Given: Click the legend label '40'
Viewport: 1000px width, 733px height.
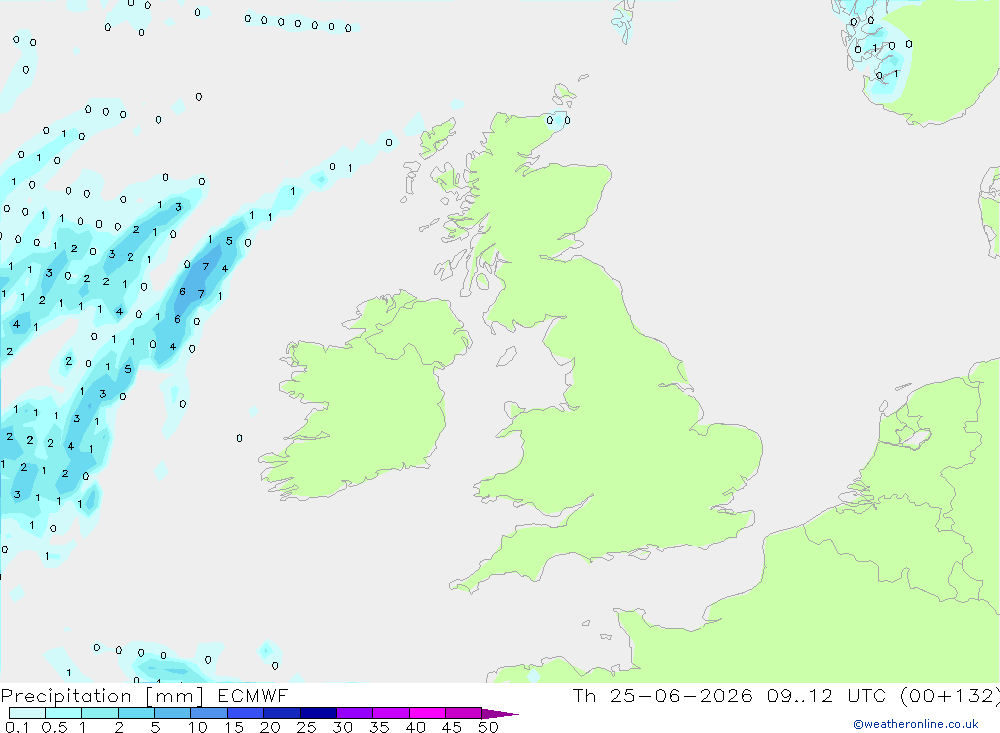Looking at the screenshot, I should pos(416,727).
